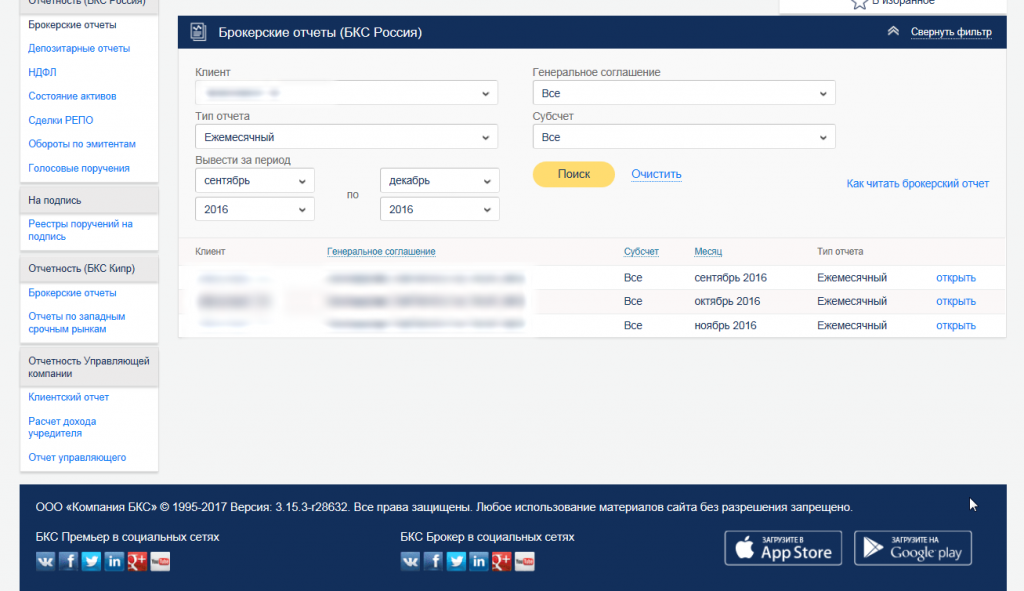Collapse filter via Свернуть фильтр link
The height and width of the screenshot is (591, 1024).
[x=951, y=32]
